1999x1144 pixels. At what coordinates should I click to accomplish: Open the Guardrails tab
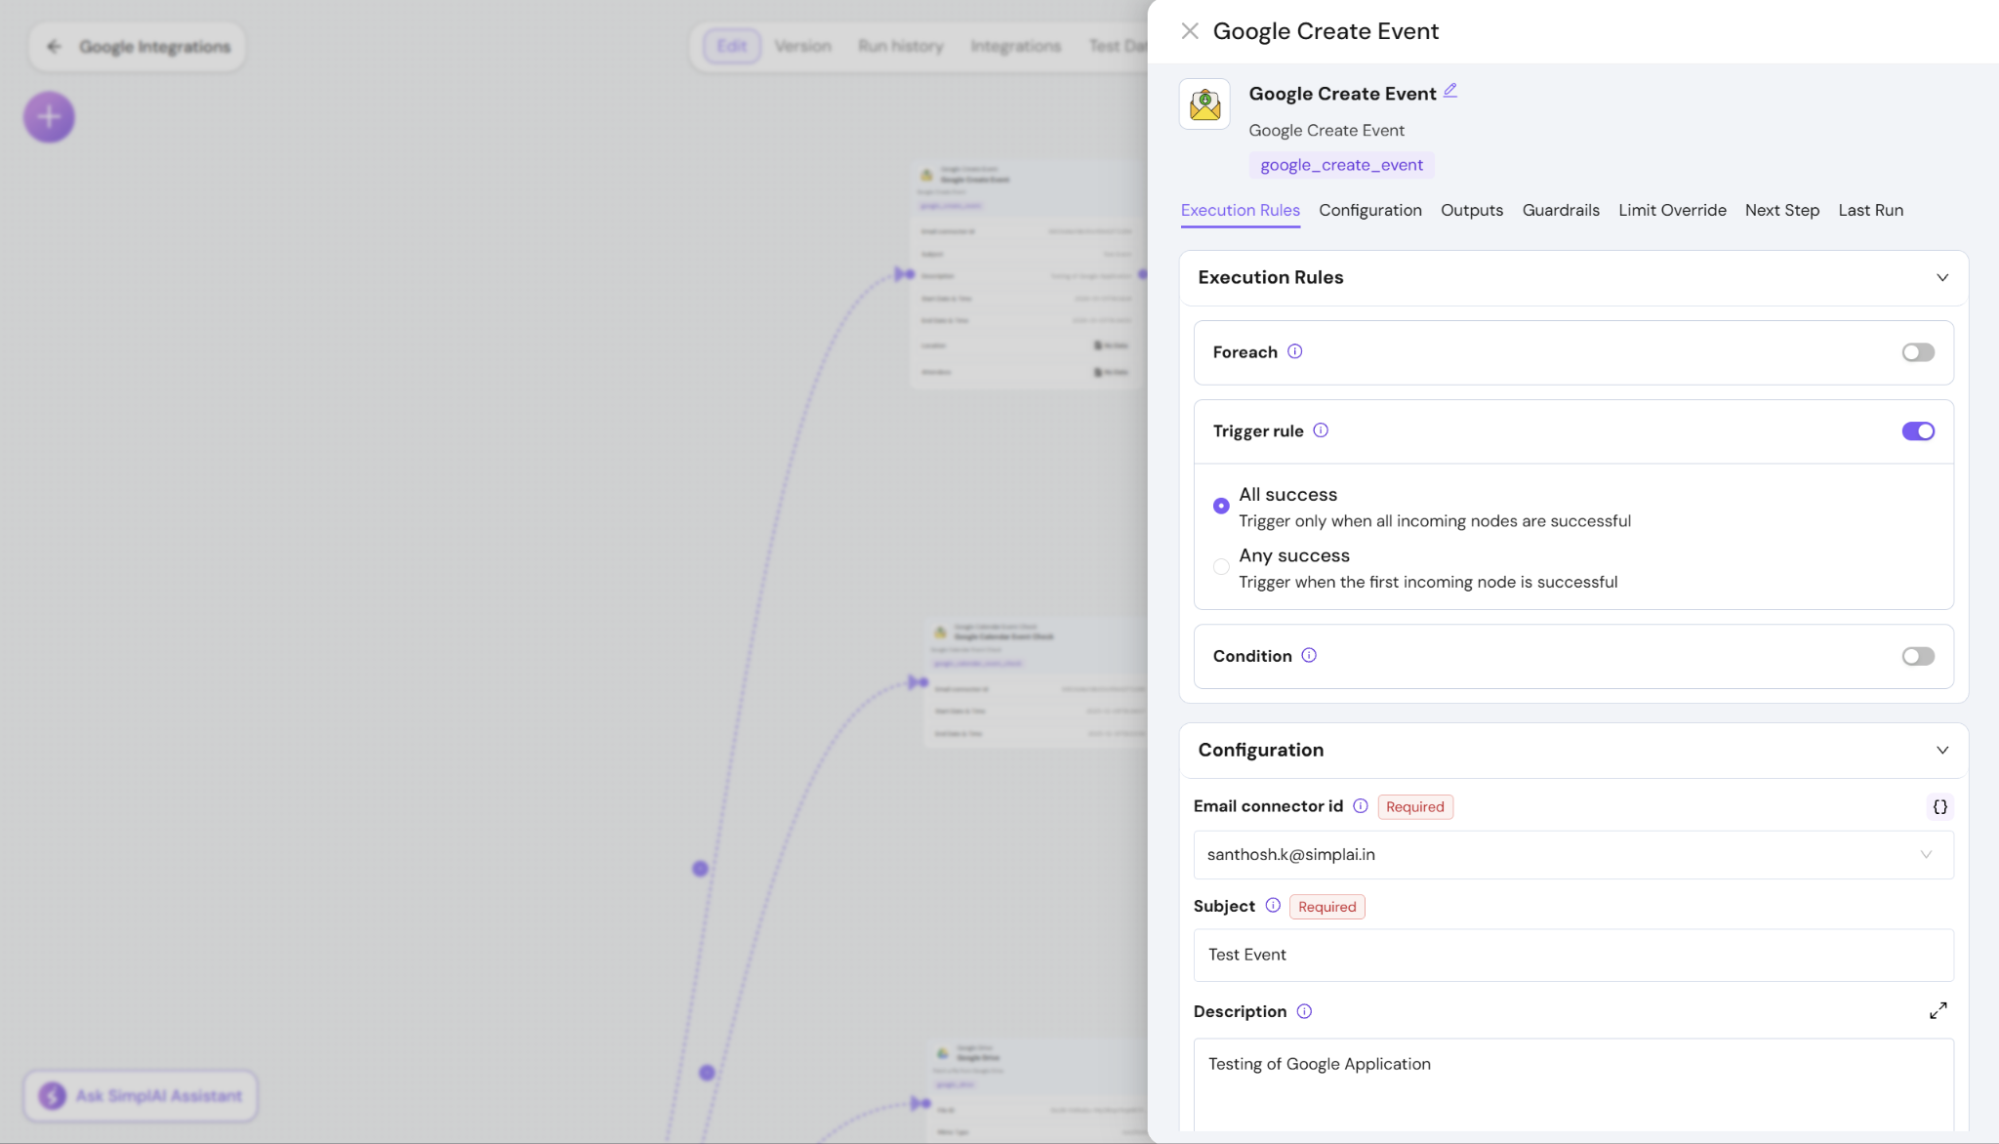1560,210
